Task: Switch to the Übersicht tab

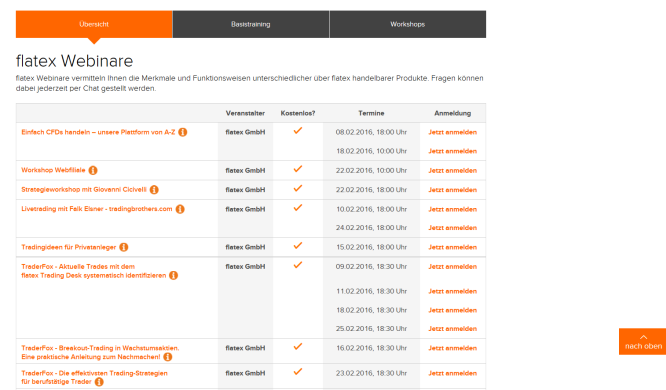Action: pyautogui.click(x=94, y=24)
